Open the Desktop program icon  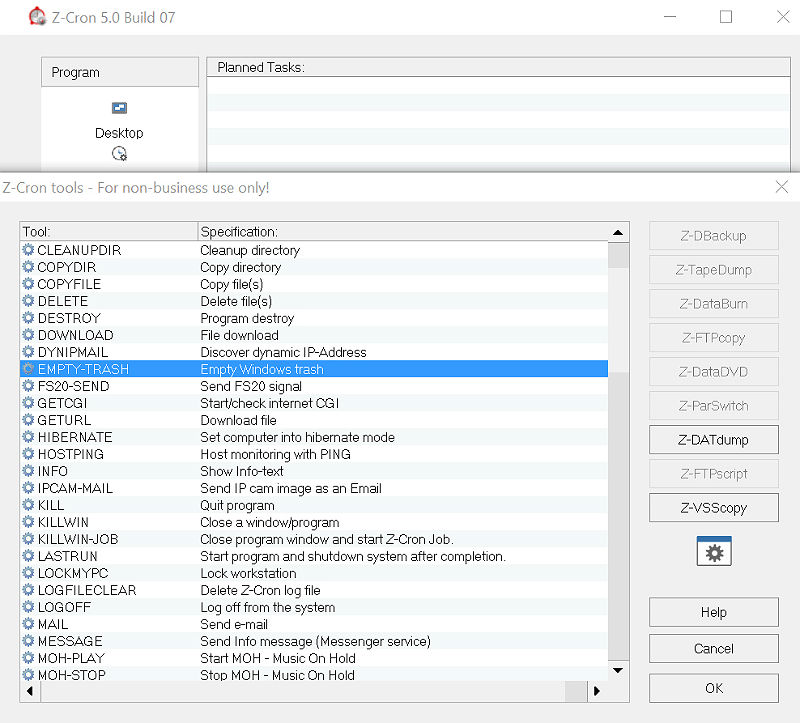pyautogui.click(x=119, y=108)
